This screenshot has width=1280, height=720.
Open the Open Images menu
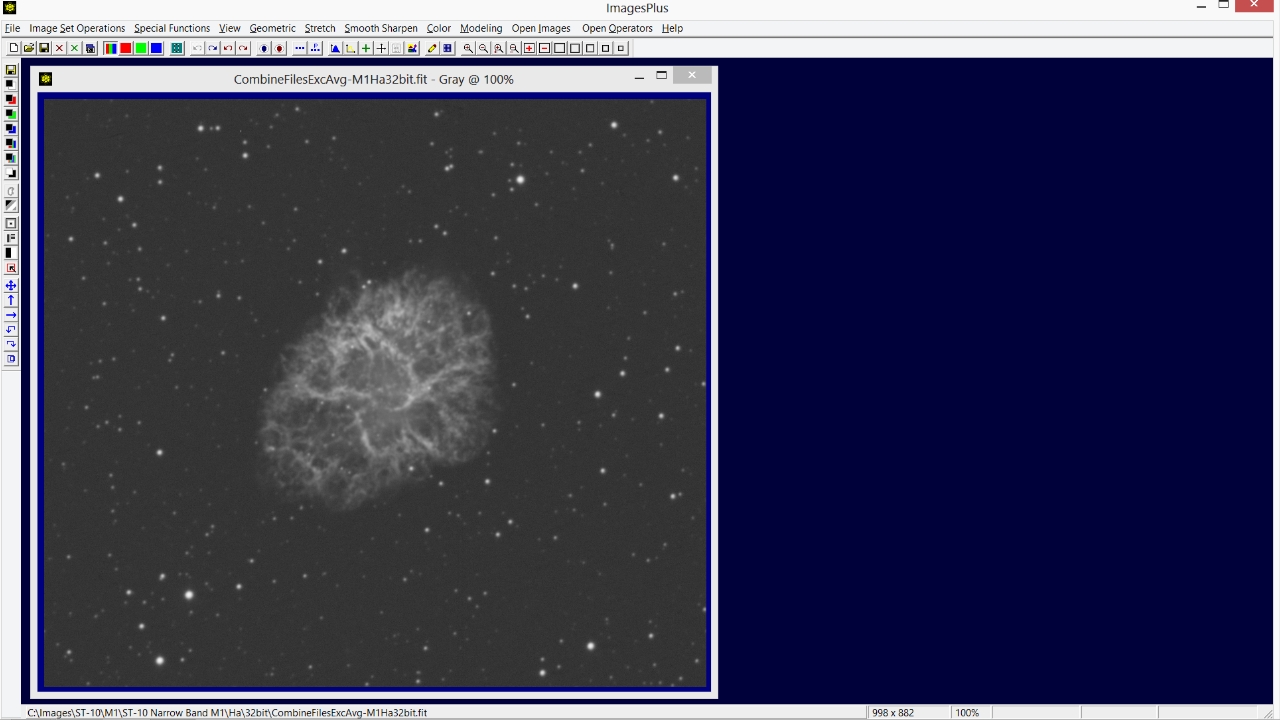coord(541,28)
